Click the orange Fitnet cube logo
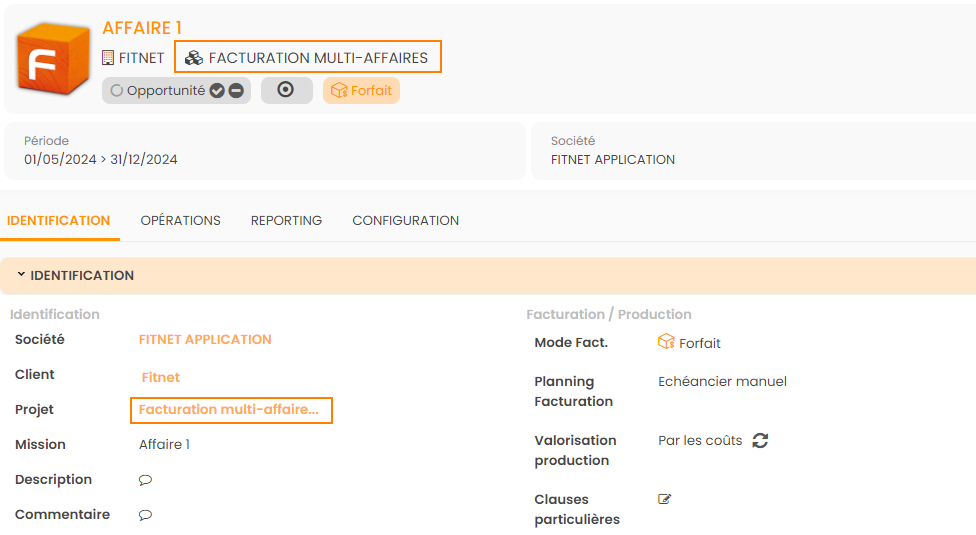Screen dimensions: 976x535 53,59
